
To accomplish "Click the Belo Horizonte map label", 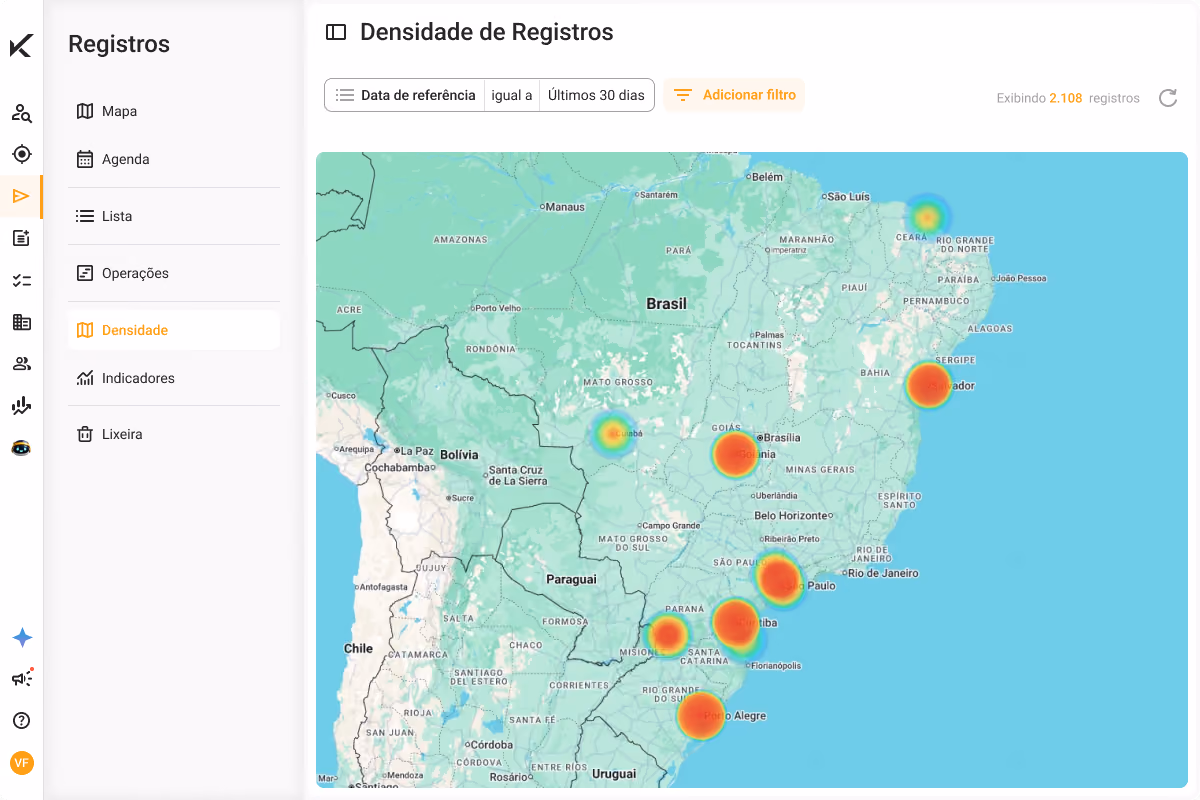I will [x=791, y=516].
